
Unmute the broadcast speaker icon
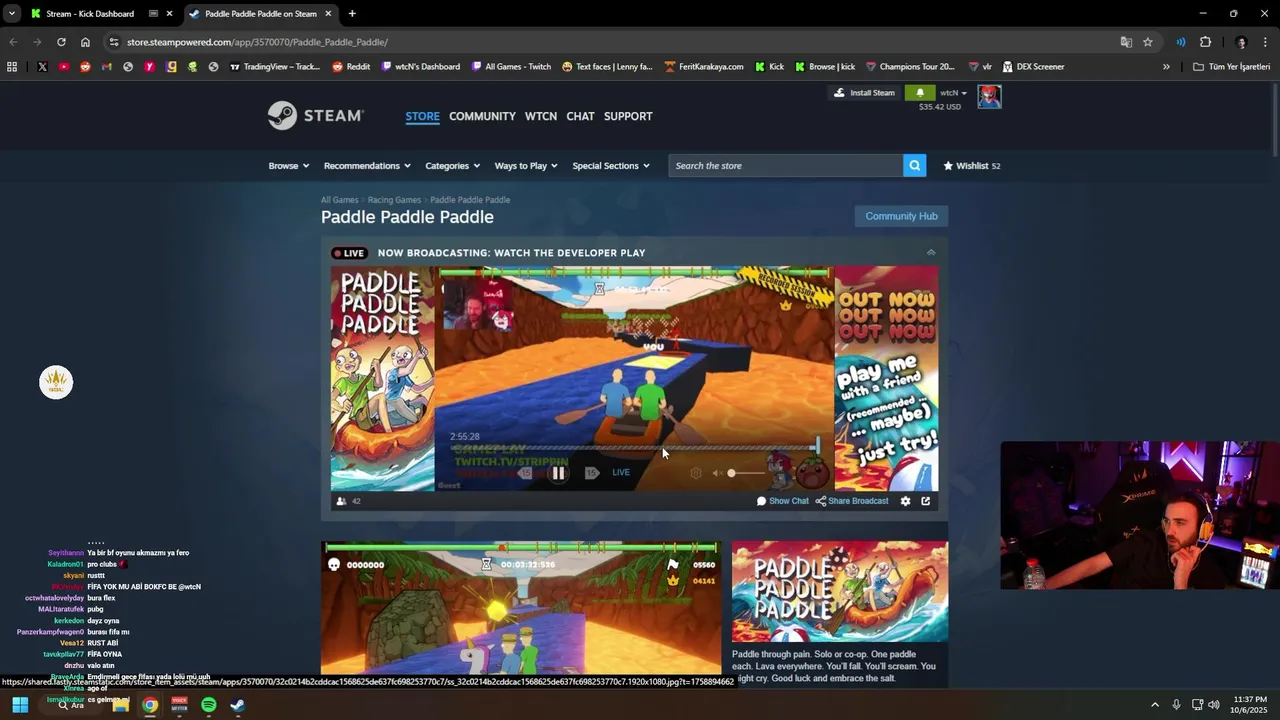click(716, 473)
